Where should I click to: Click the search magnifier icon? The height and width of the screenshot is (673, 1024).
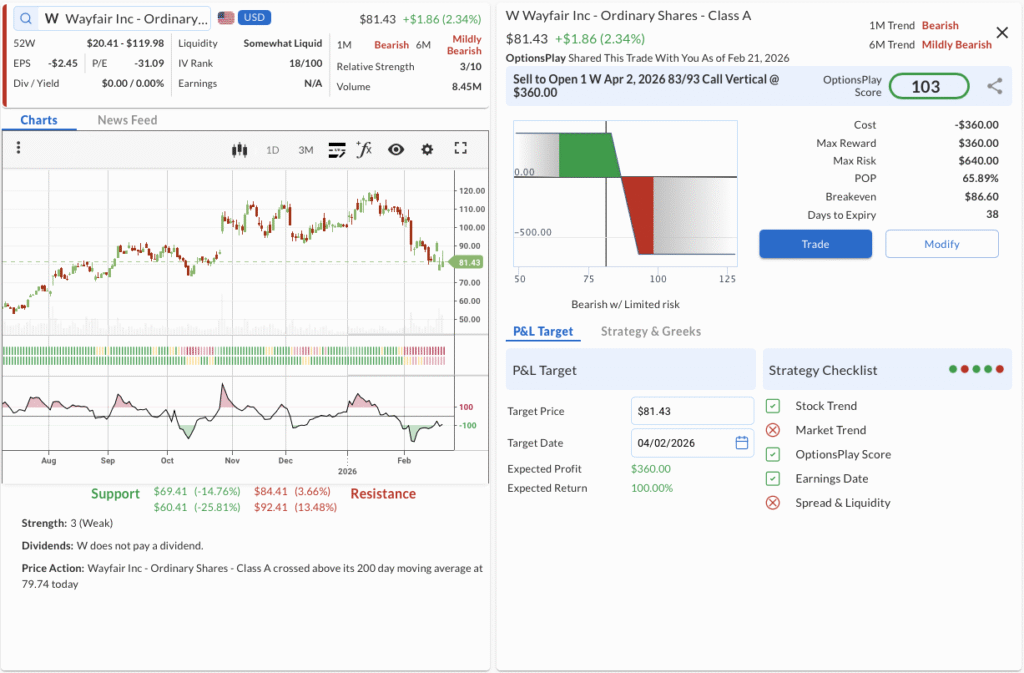[25, 19]
